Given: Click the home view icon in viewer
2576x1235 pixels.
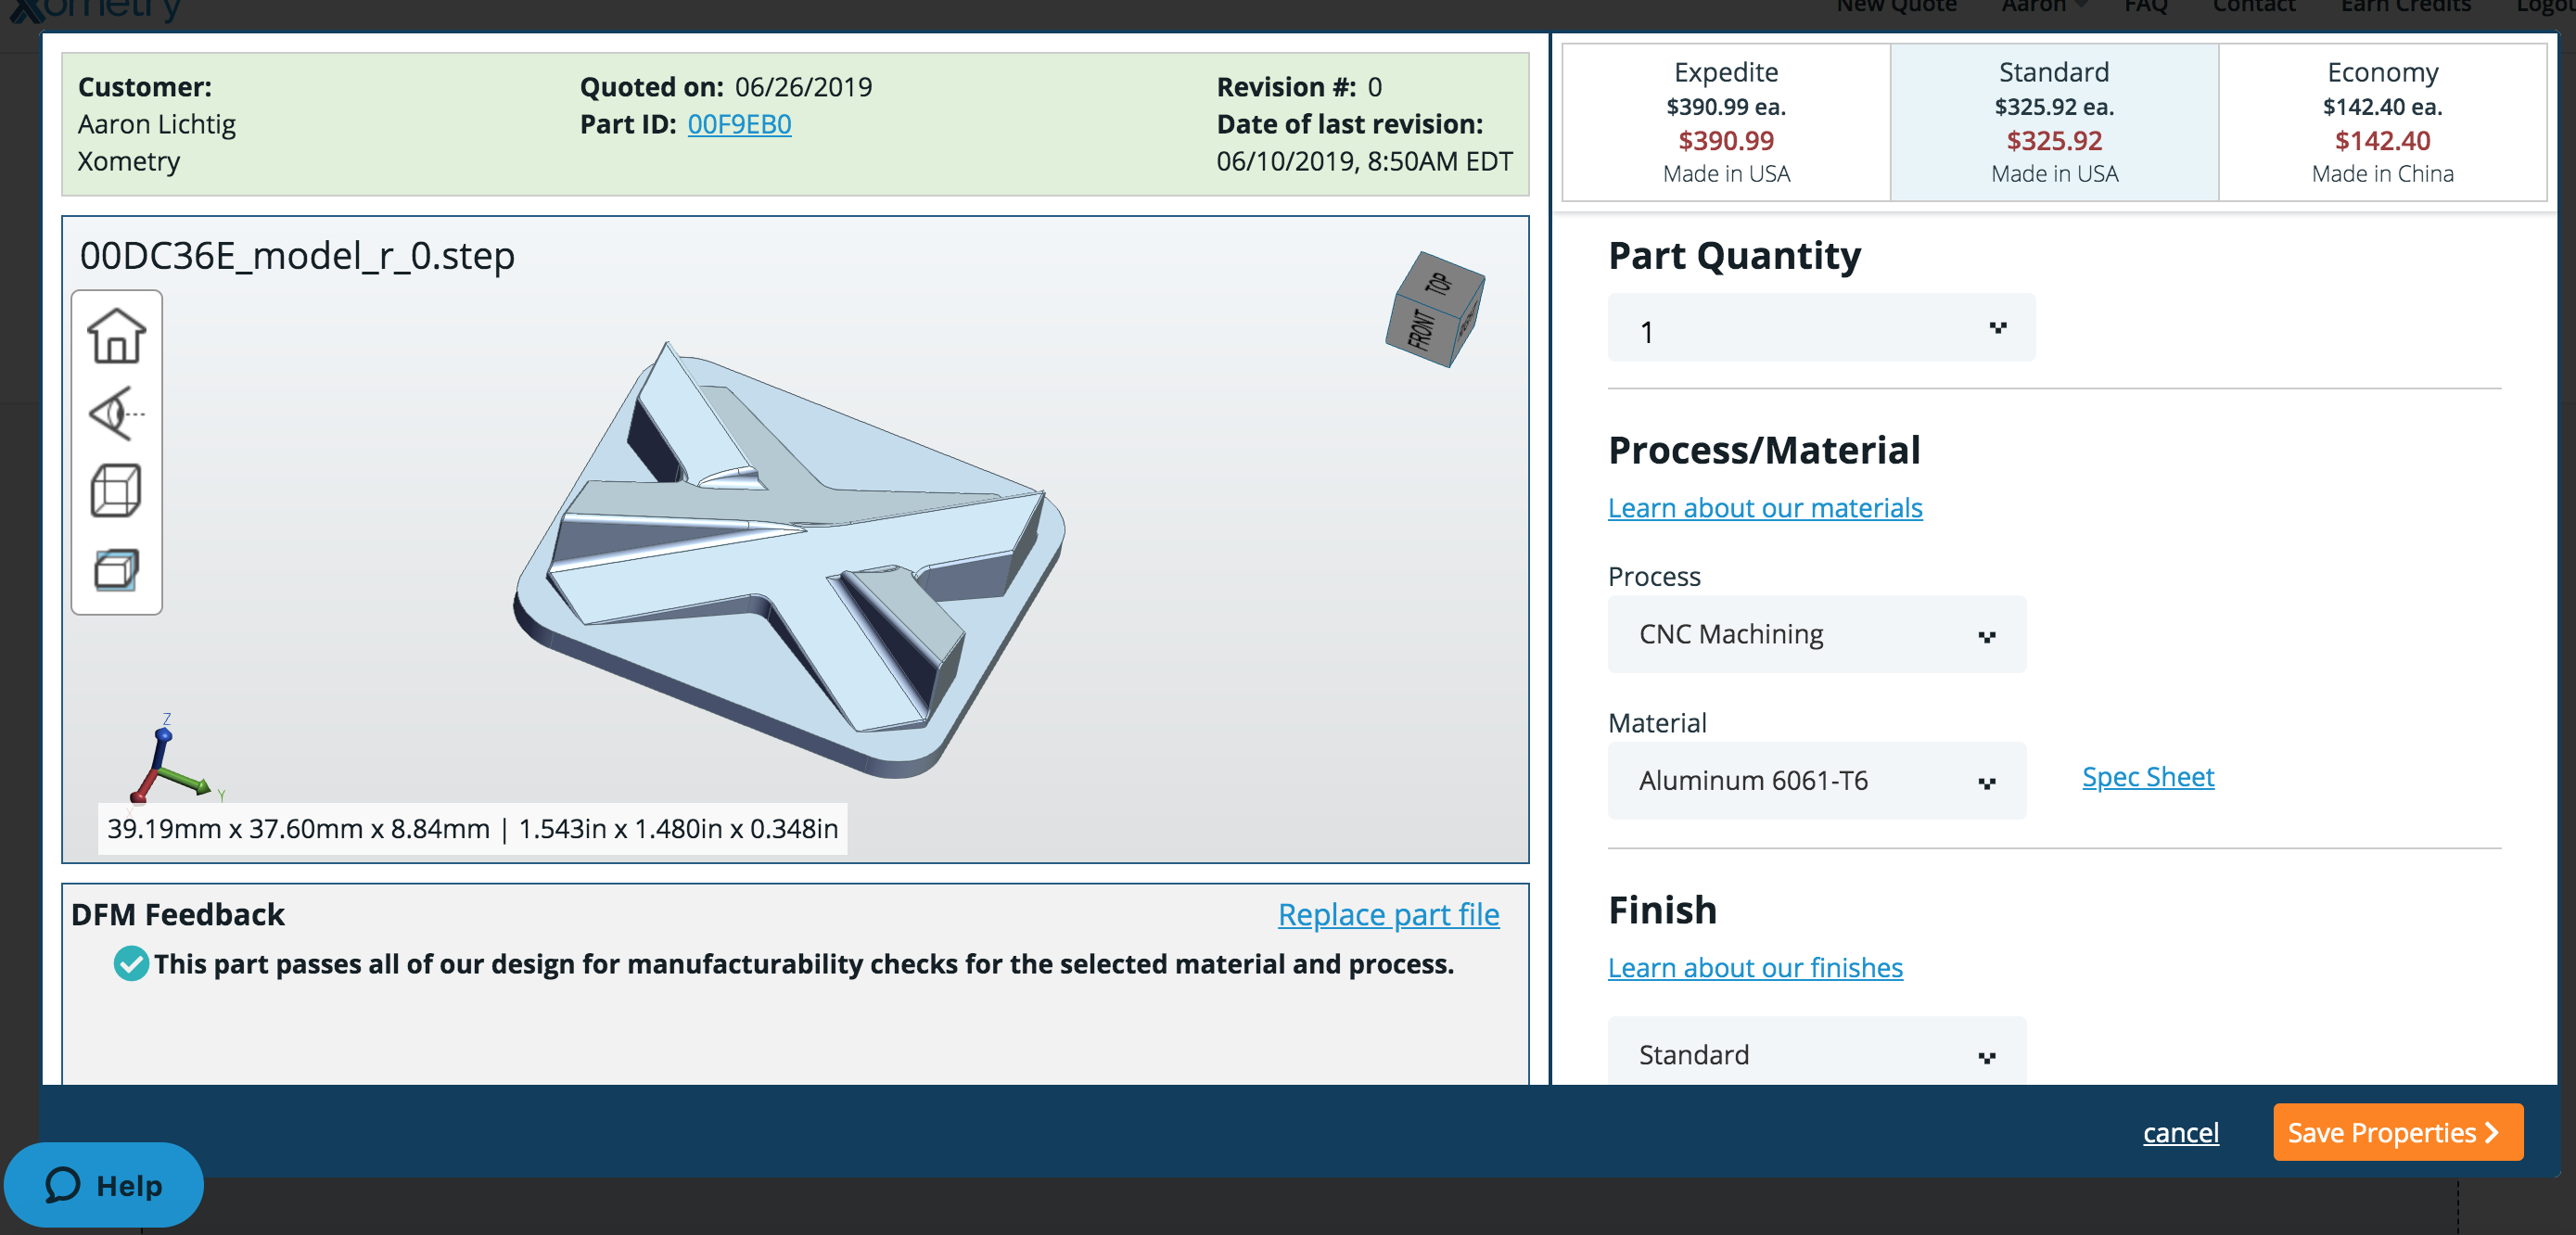Looking at the screenshot, I should pos(116,336).
